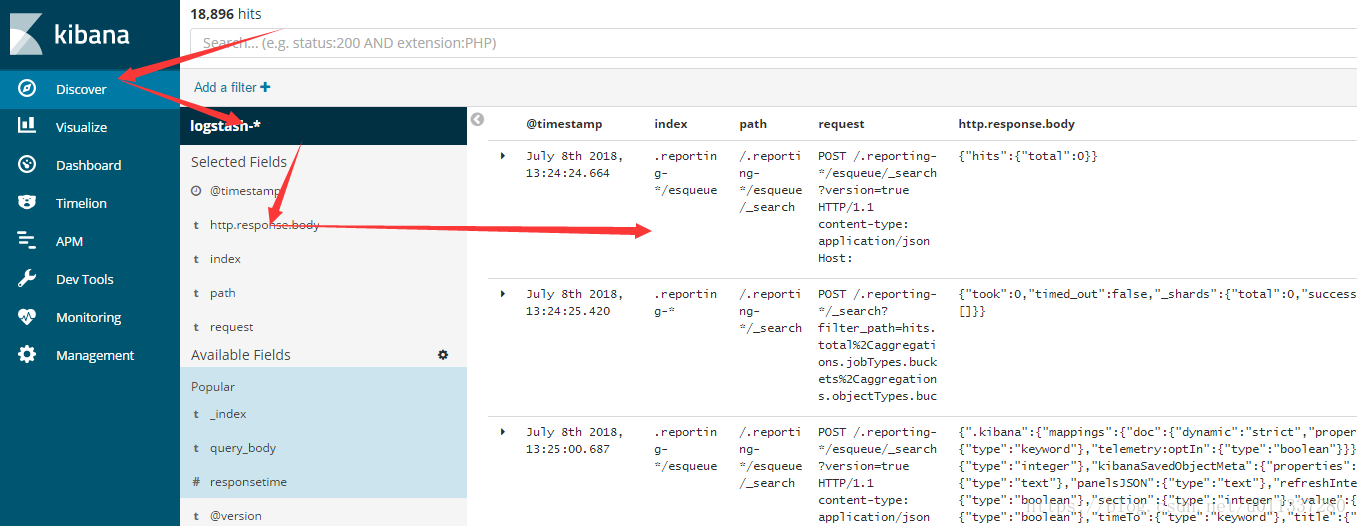Sort by the @timestamp column header

[x=564, y=124]
